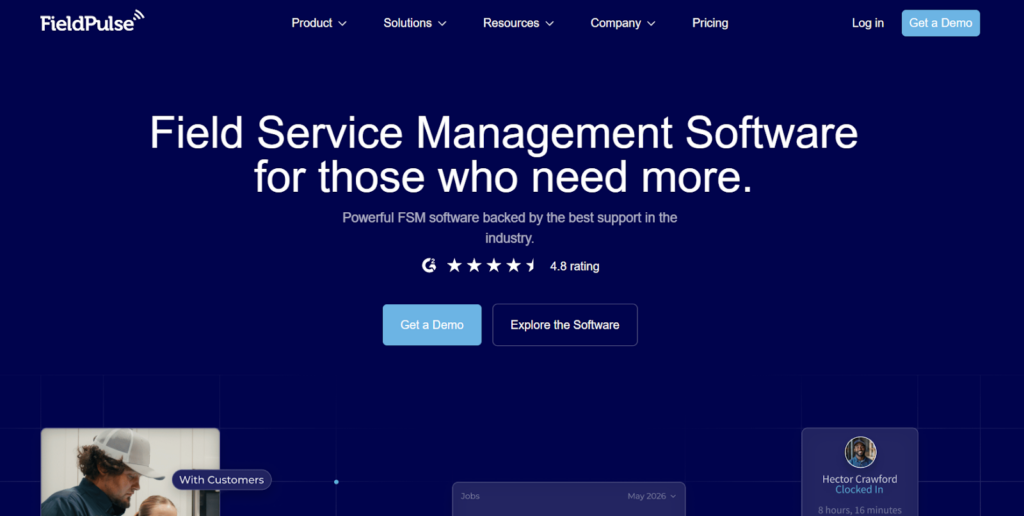Click the 4.8 rating text
This screenshot has height=516, width=1024.
(574, 266)
